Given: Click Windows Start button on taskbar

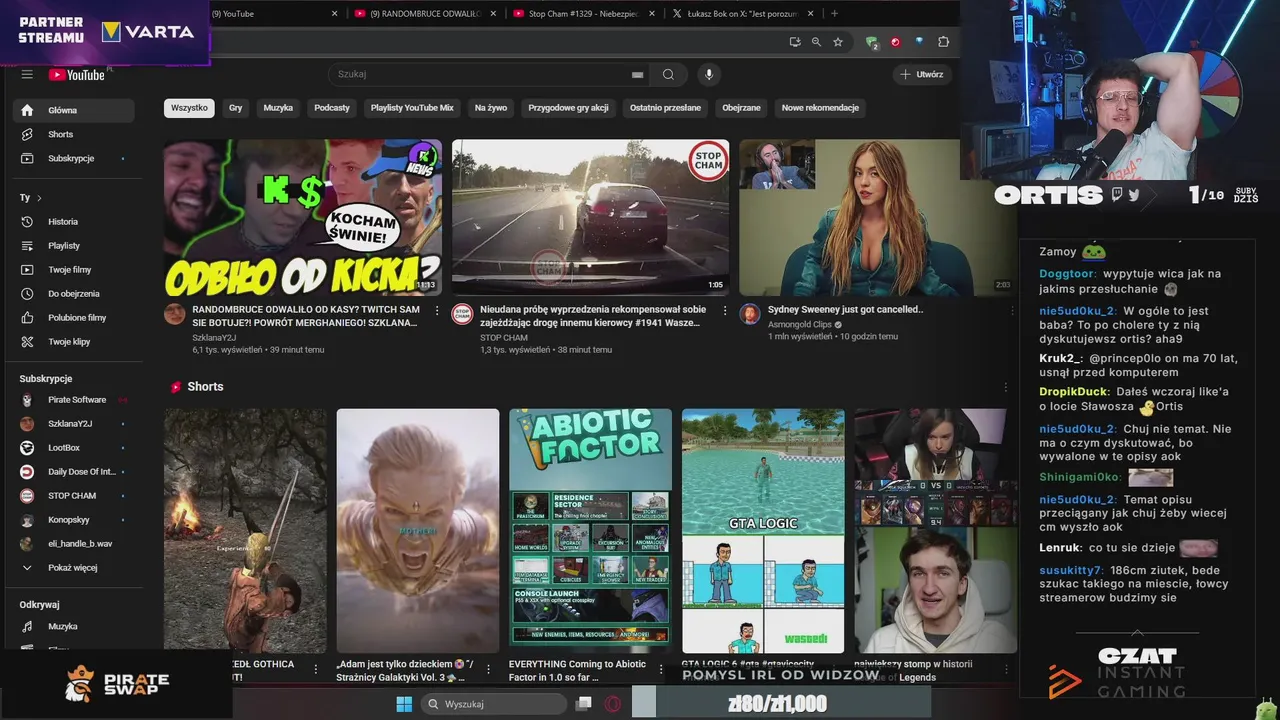Looking at the screenshot, I should 404,704.
